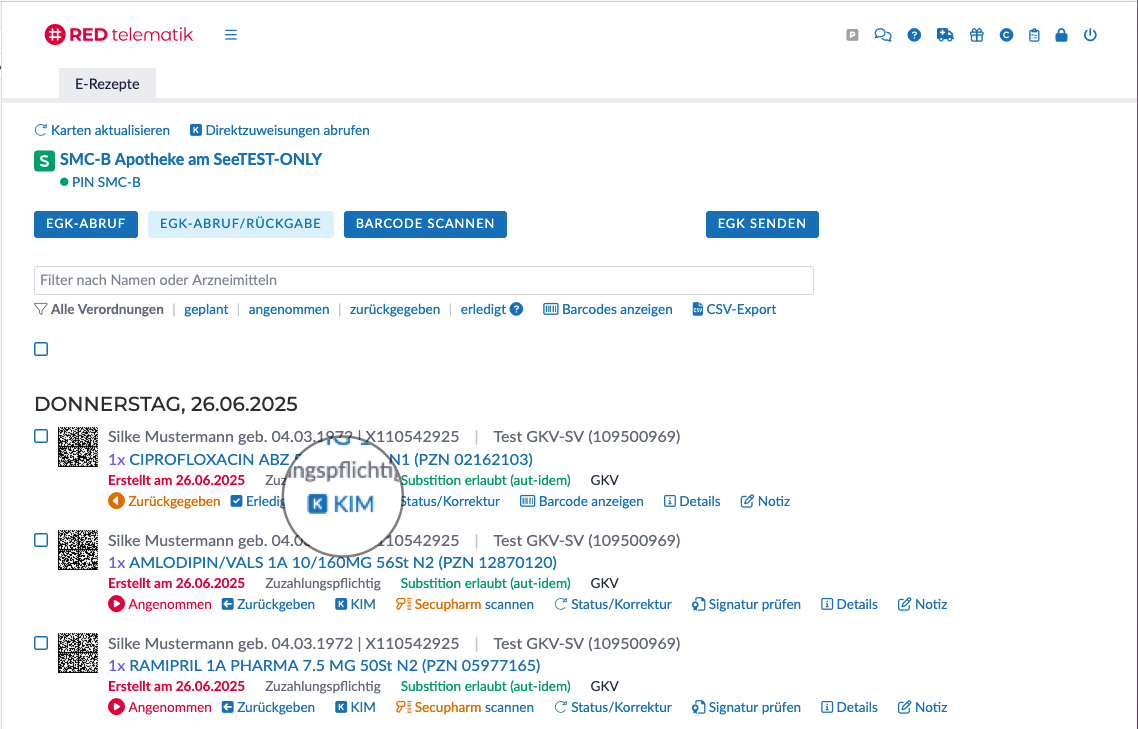Select the E-Rezepte tab
This screenshot has width=1138, height=729.
click(107, 84)
